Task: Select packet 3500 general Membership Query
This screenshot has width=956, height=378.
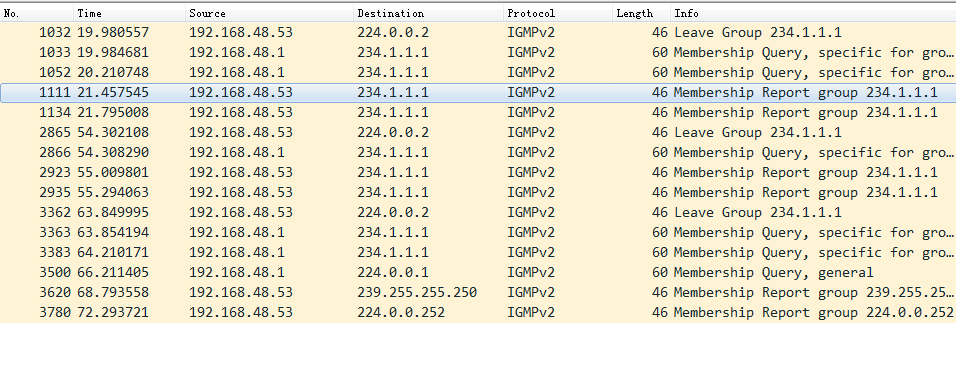Action: (x=478, y=273)
